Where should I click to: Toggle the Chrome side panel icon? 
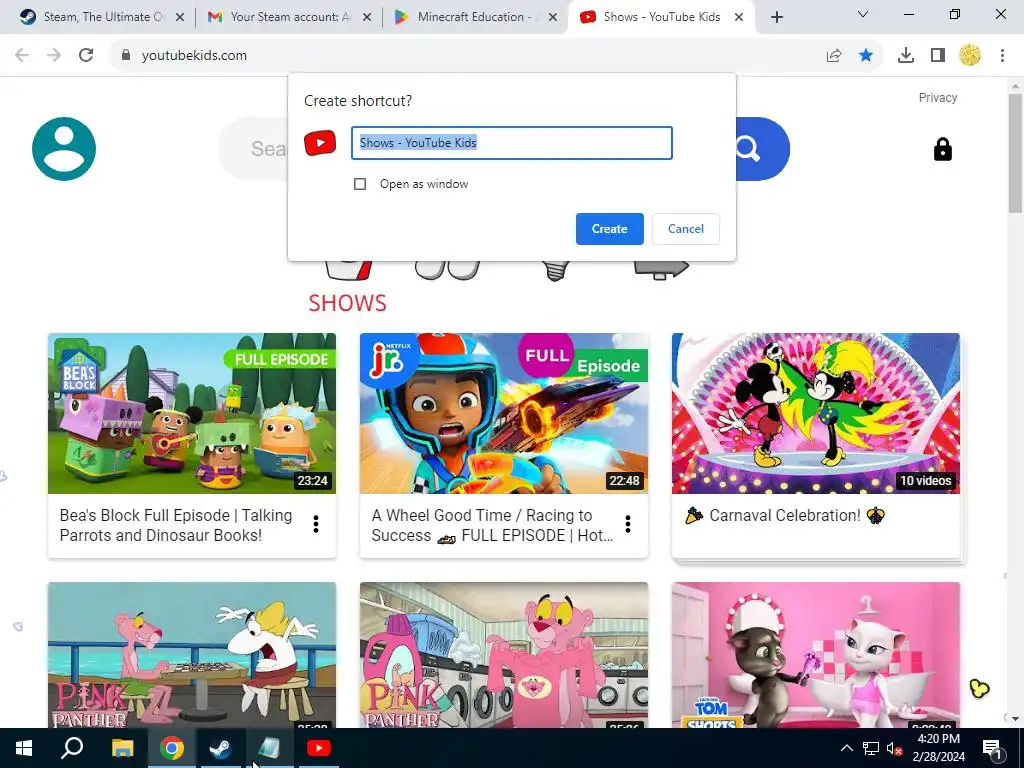pos(938,56)
